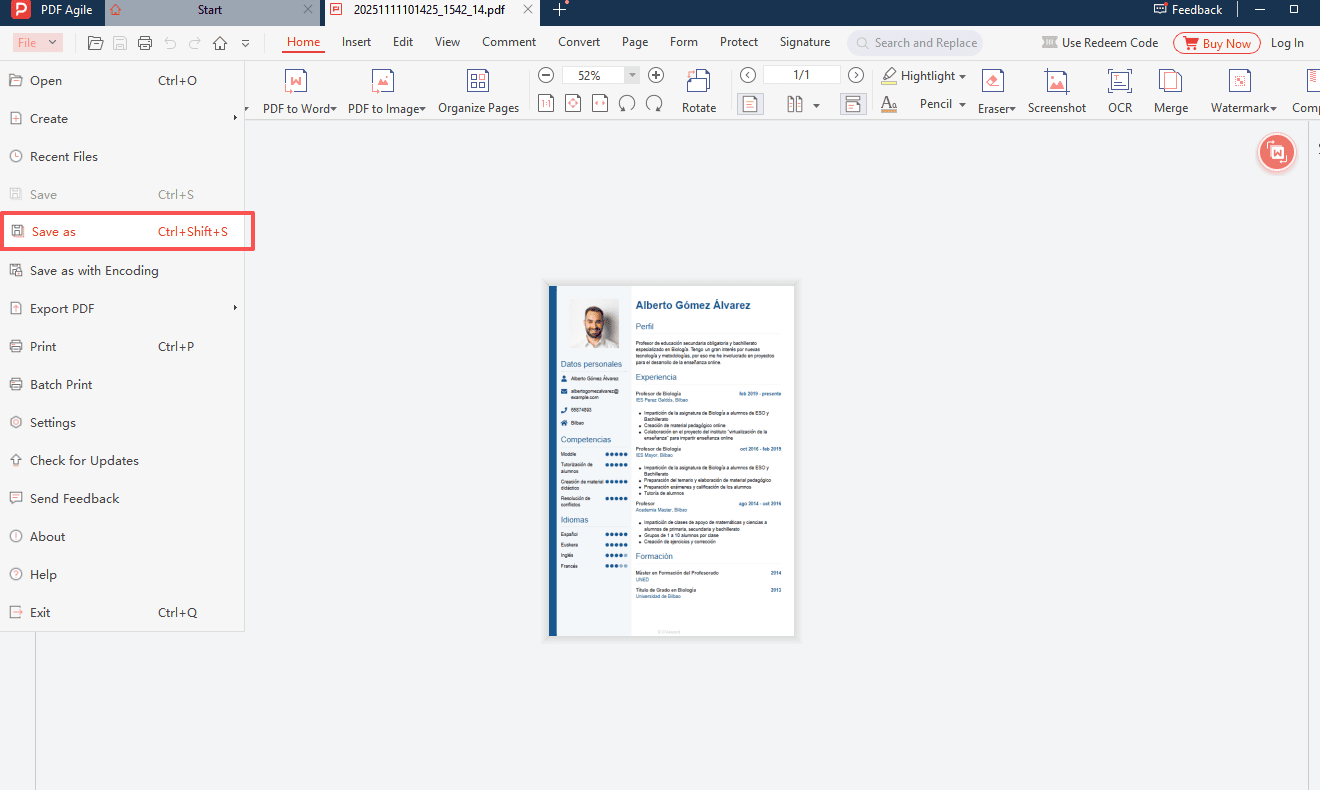This screenshot has width=1320, height=790.
Task: Click the Log In link
Action: (x=1287, y=42)
